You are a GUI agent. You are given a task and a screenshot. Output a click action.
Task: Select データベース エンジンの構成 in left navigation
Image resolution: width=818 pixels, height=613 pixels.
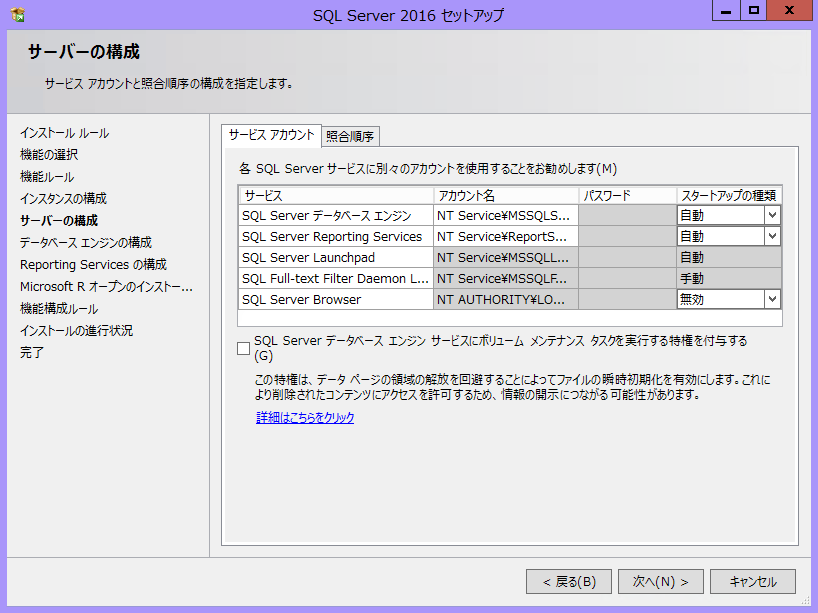pyautogui.click(x=86, y=243)
